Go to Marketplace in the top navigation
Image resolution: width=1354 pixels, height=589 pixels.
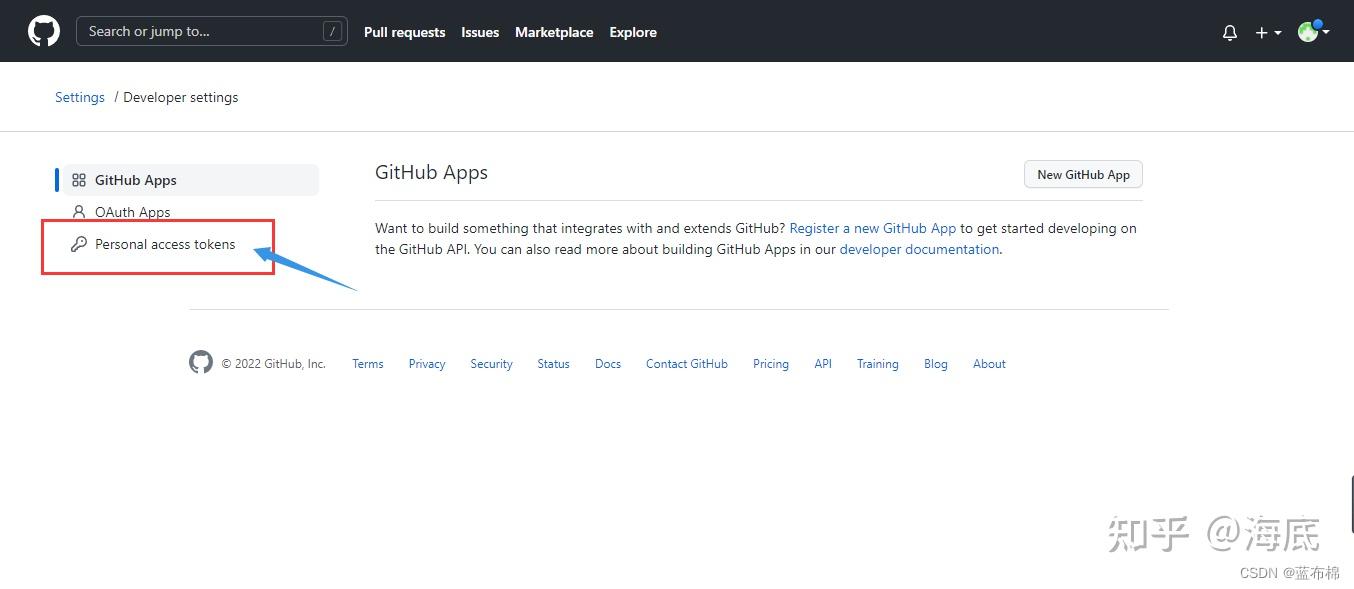click(x=554, y=32)
